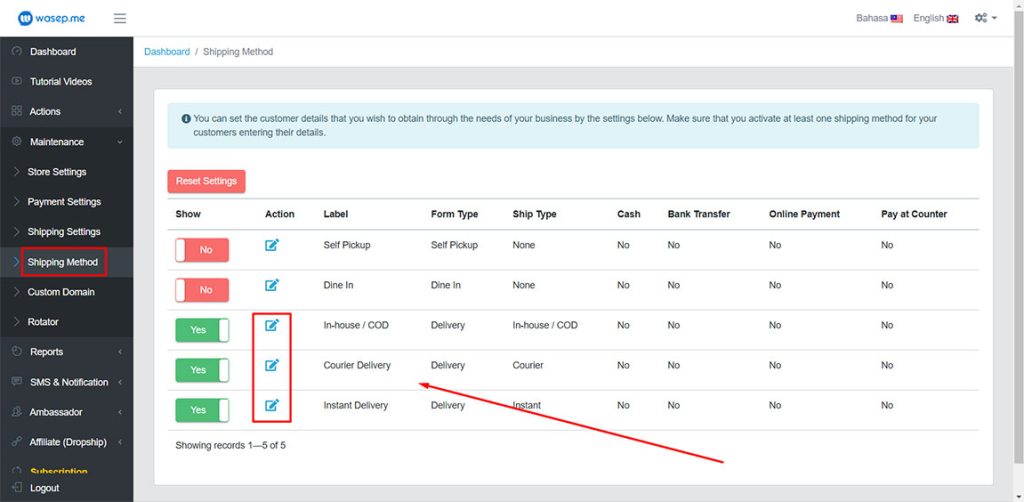Click the Courier Delivery label text

click(x=357, y=365)
